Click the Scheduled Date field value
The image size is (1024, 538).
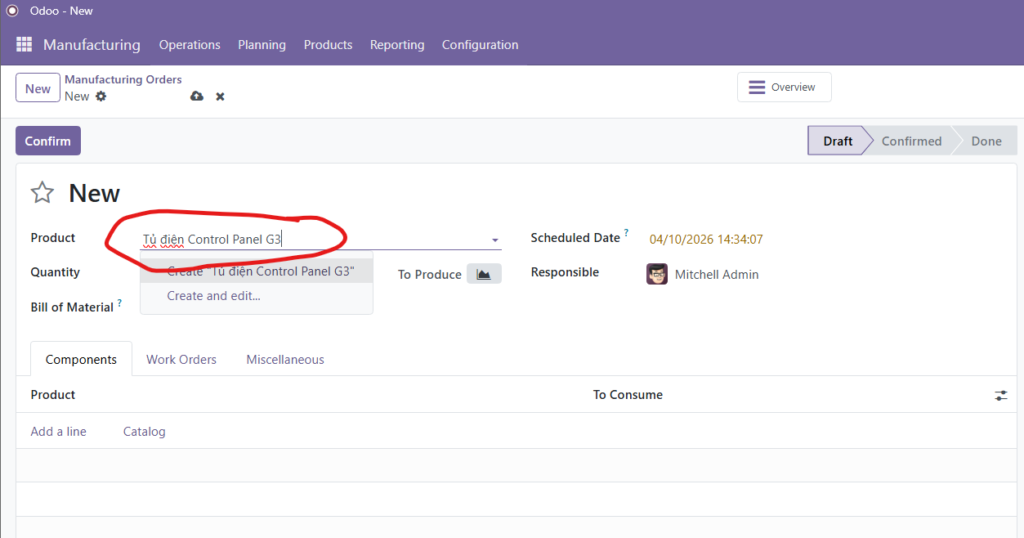[706, 239]
